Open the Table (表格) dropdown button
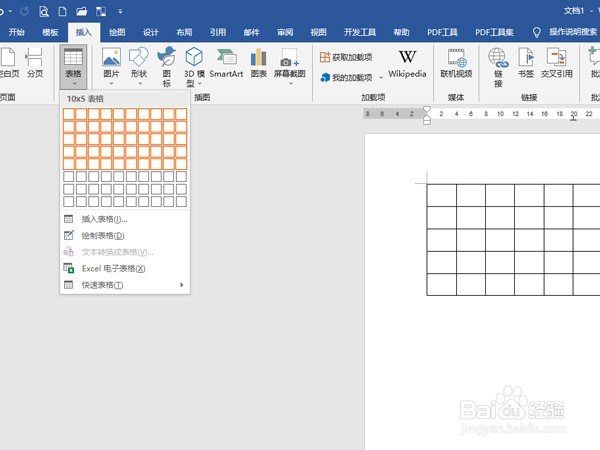600x450 pixels. point(73,67)
